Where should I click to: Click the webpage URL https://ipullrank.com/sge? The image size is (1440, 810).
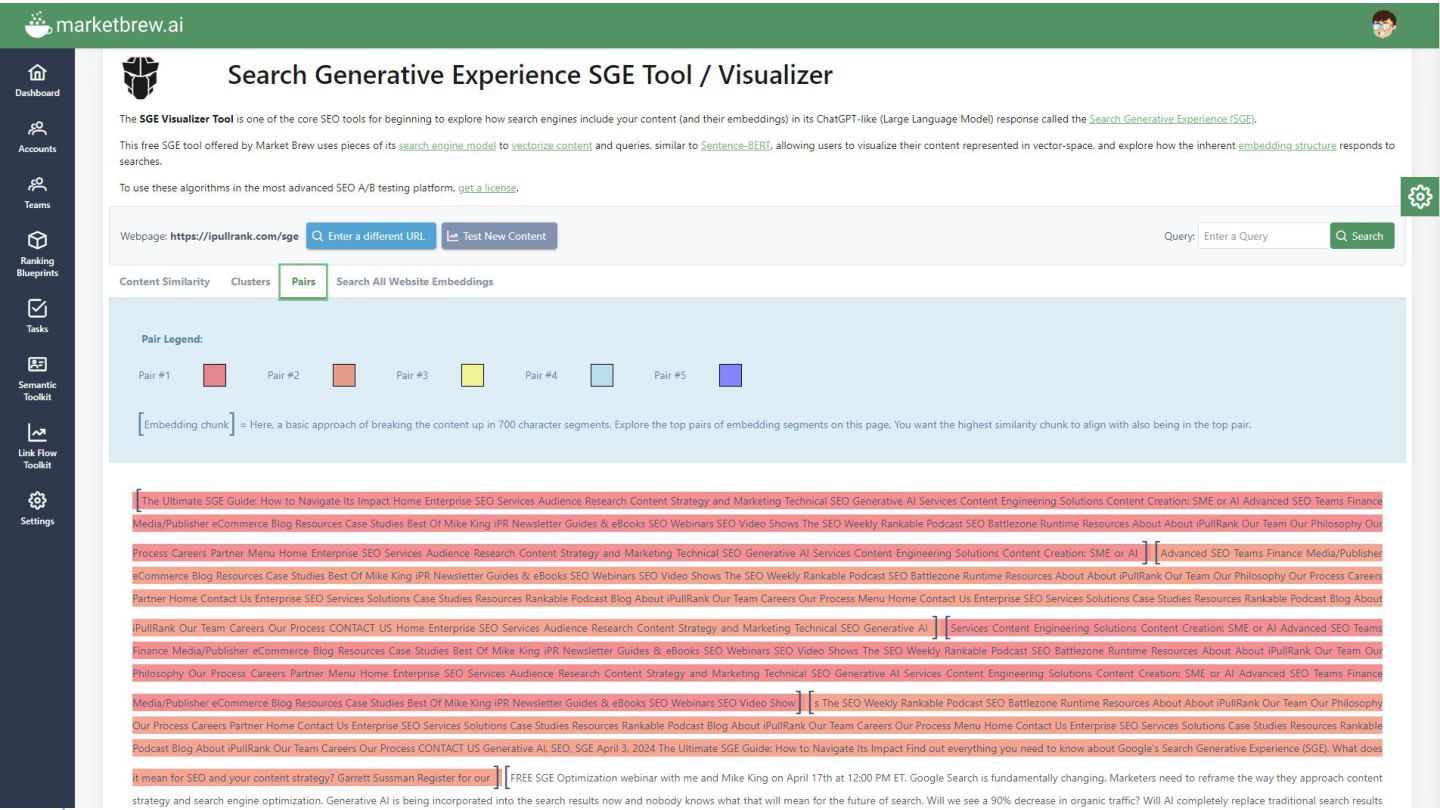tap(234, 236)
